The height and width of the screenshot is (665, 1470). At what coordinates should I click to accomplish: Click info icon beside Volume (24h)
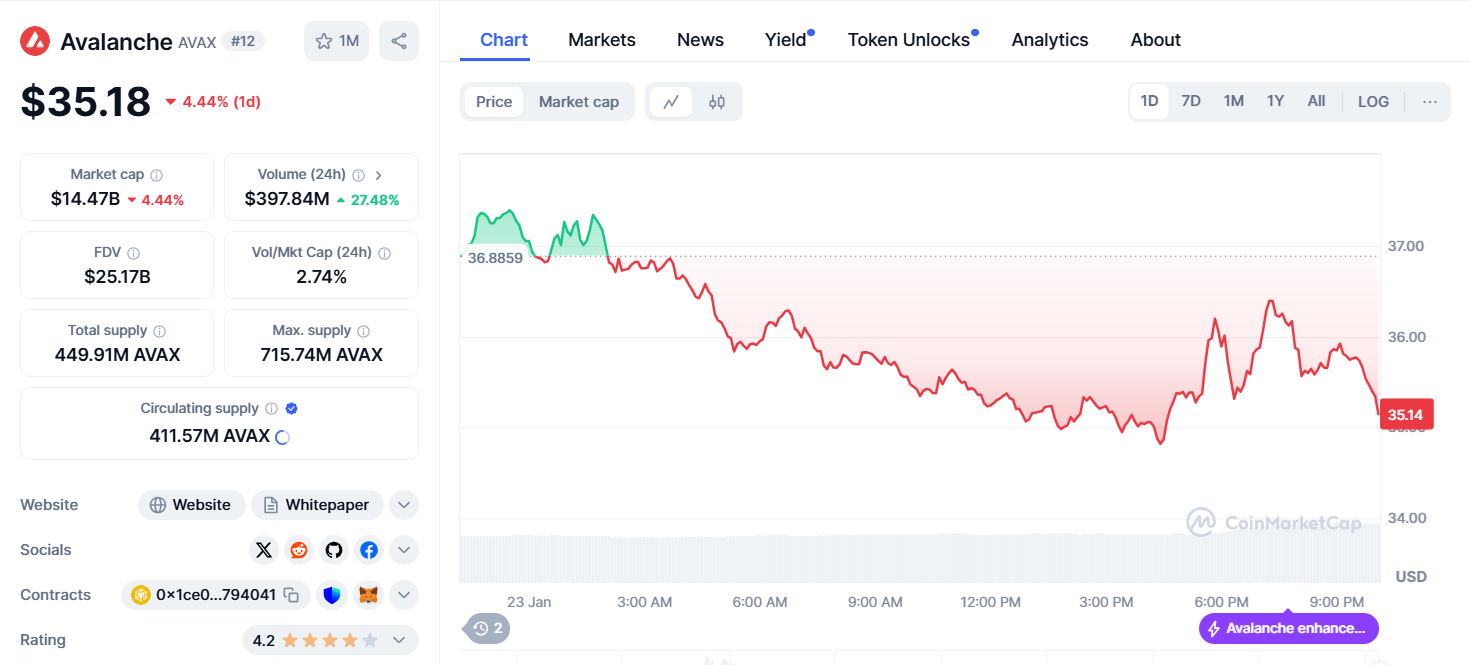click(358, 175)
